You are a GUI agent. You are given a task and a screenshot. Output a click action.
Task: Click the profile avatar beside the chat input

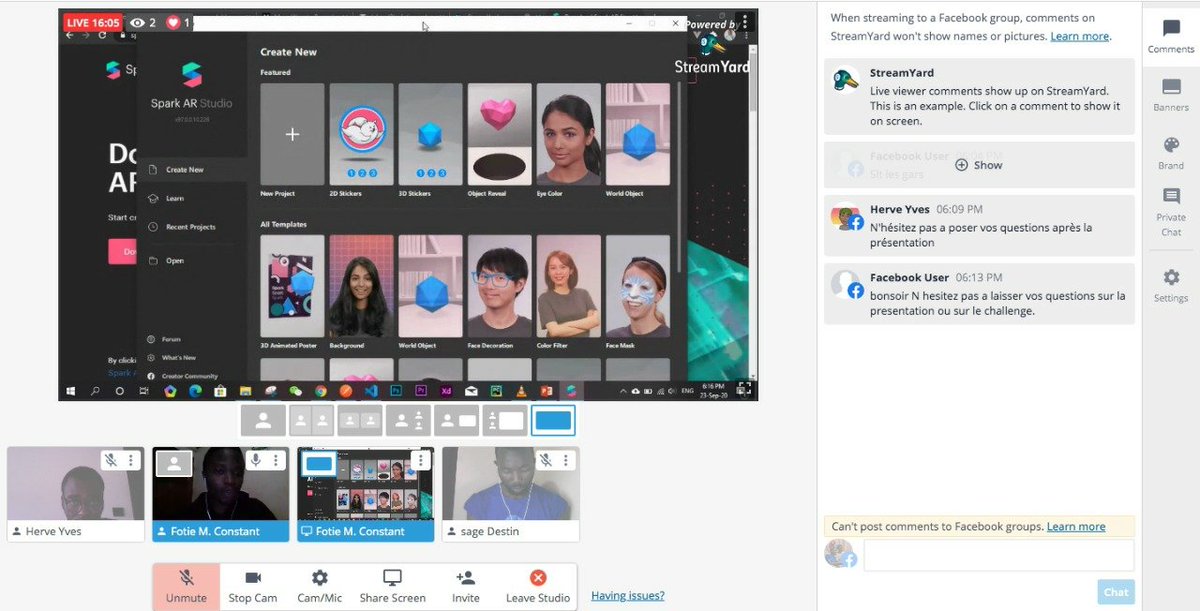coord(839,553)
